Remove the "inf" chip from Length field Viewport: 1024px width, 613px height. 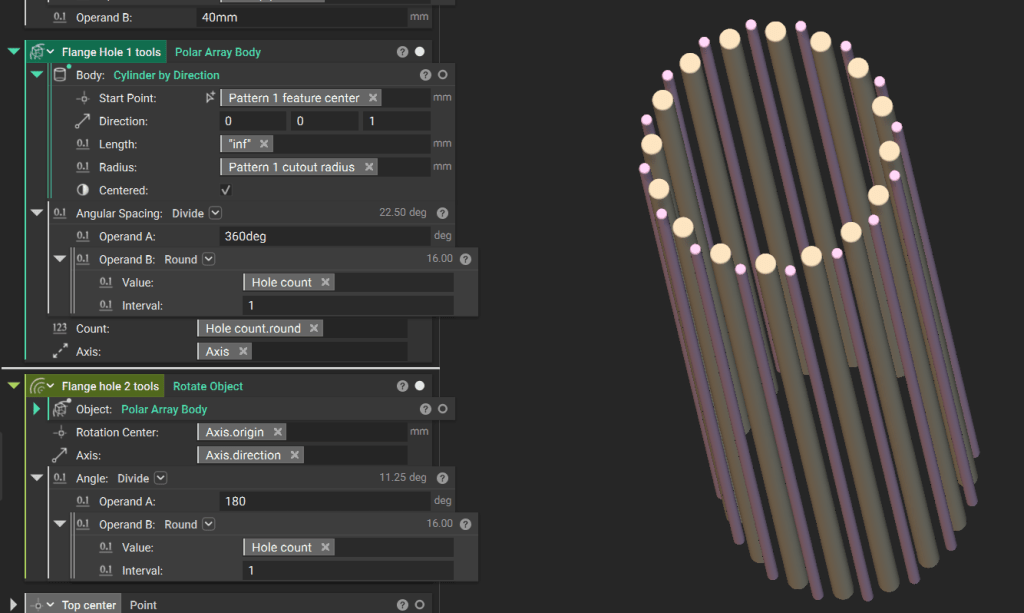point(265,144)
